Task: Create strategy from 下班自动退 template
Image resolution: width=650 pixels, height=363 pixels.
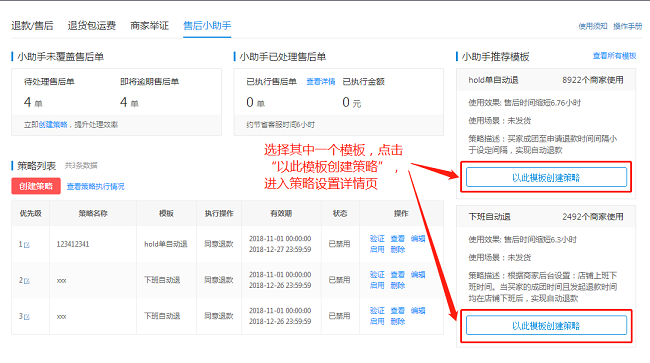Action: tap(546, 326)
